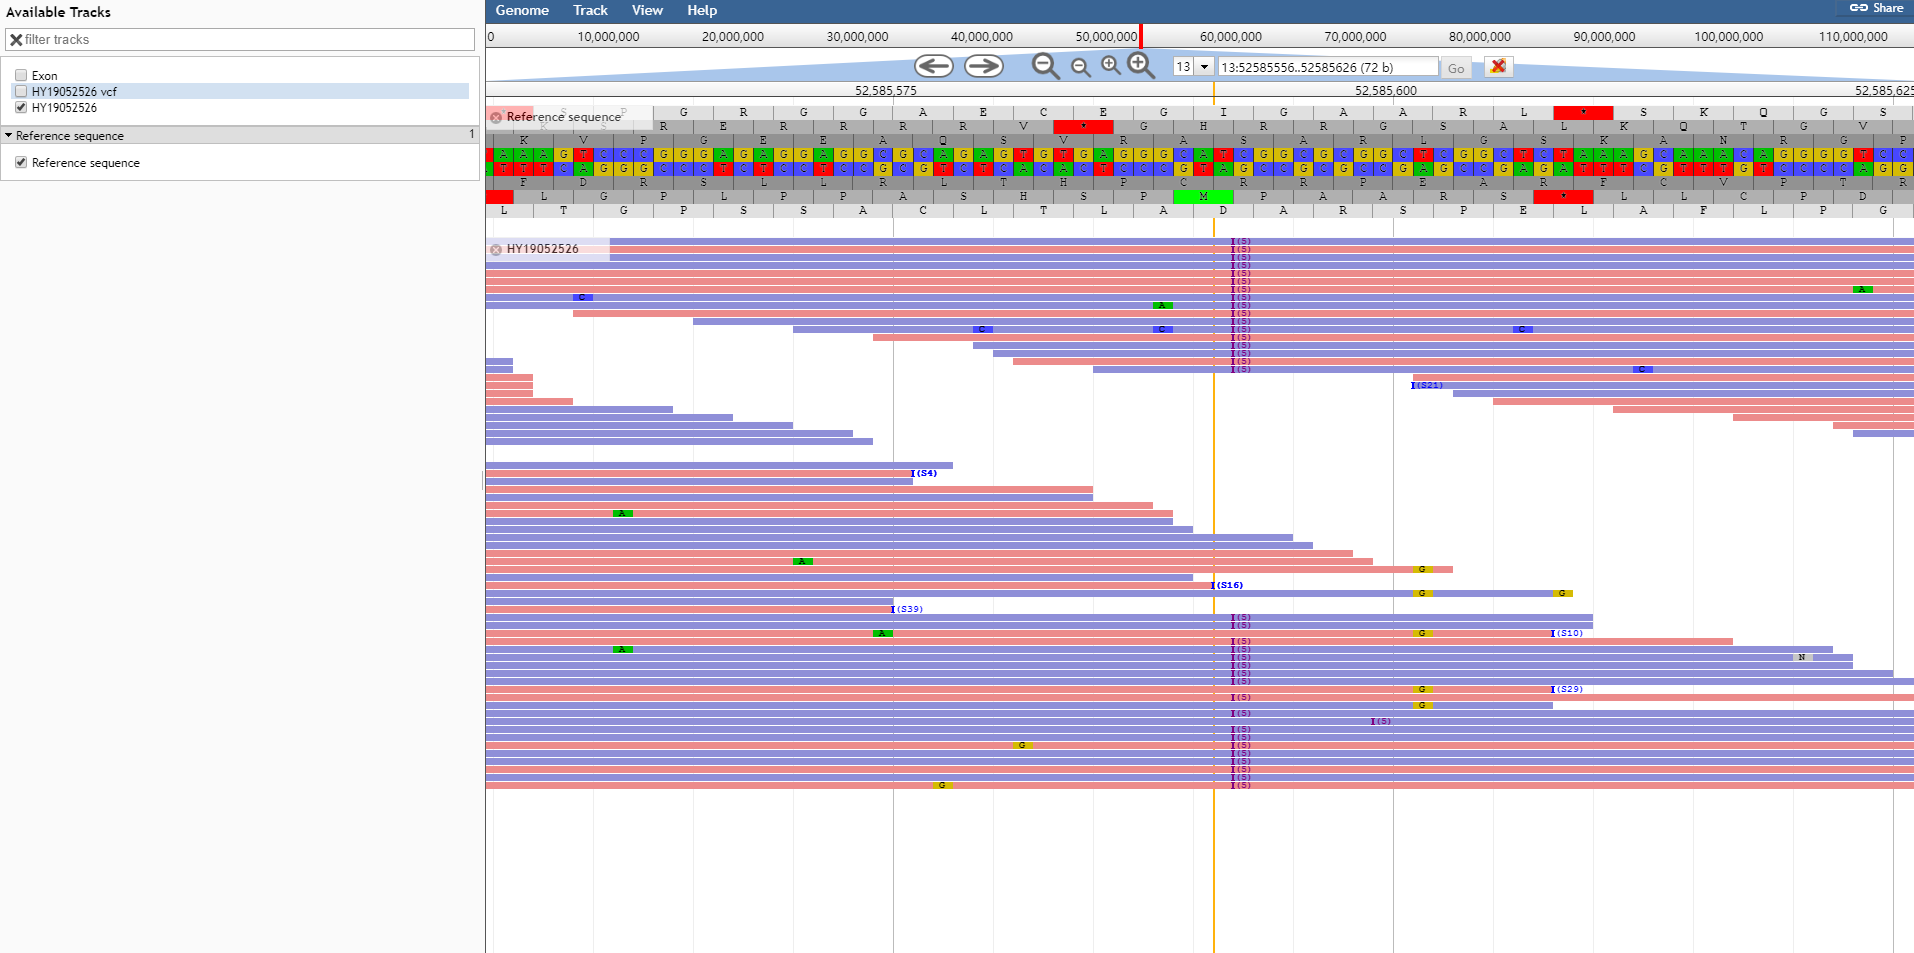Click the I(S29) insertion marker
1914x953 pixels.
click(x=1567, y=689)
